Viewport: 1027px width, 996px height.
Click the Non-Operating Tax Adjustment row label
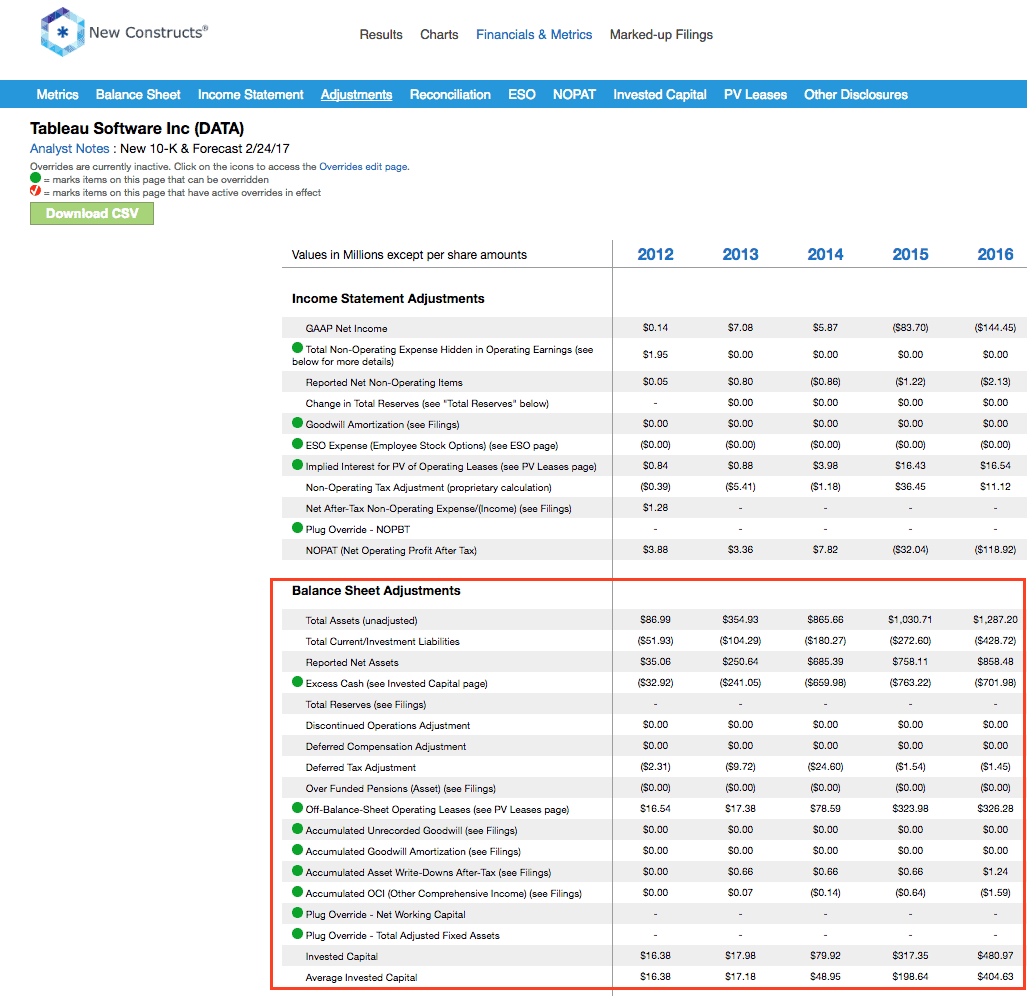tap(428, 487)
